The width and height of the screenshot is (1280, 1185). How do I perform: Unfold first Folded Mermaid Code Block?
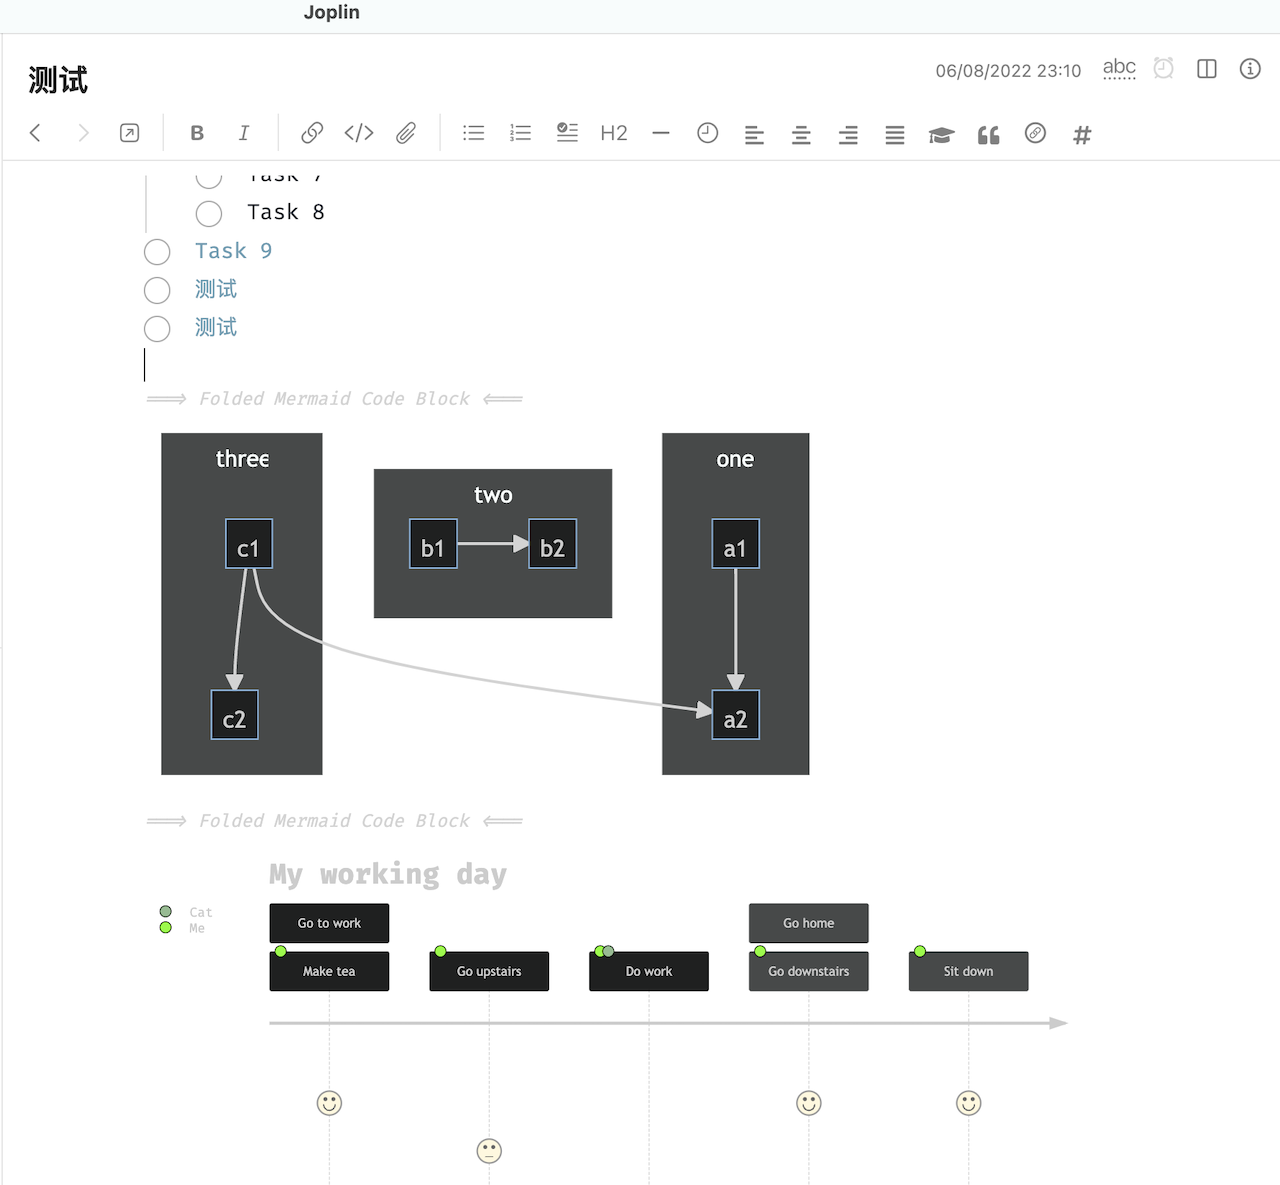pos(335,398)
